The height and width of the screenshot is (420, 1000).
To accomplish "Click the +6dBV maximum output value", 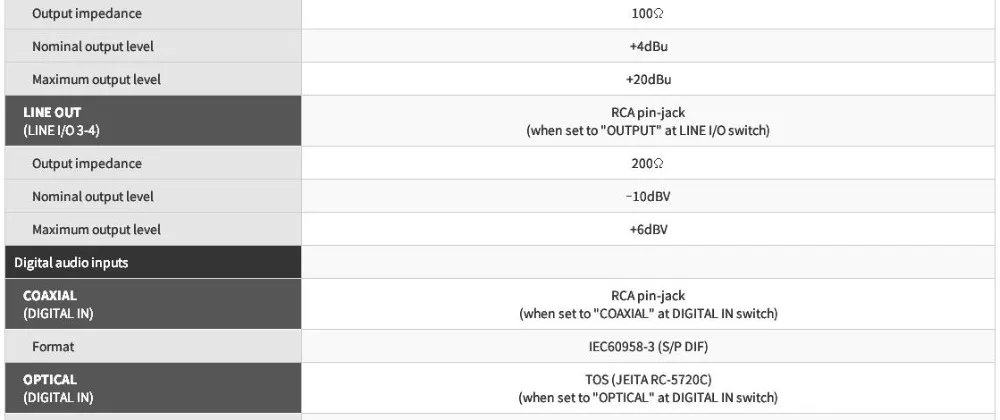I will [x=648, y=230].
